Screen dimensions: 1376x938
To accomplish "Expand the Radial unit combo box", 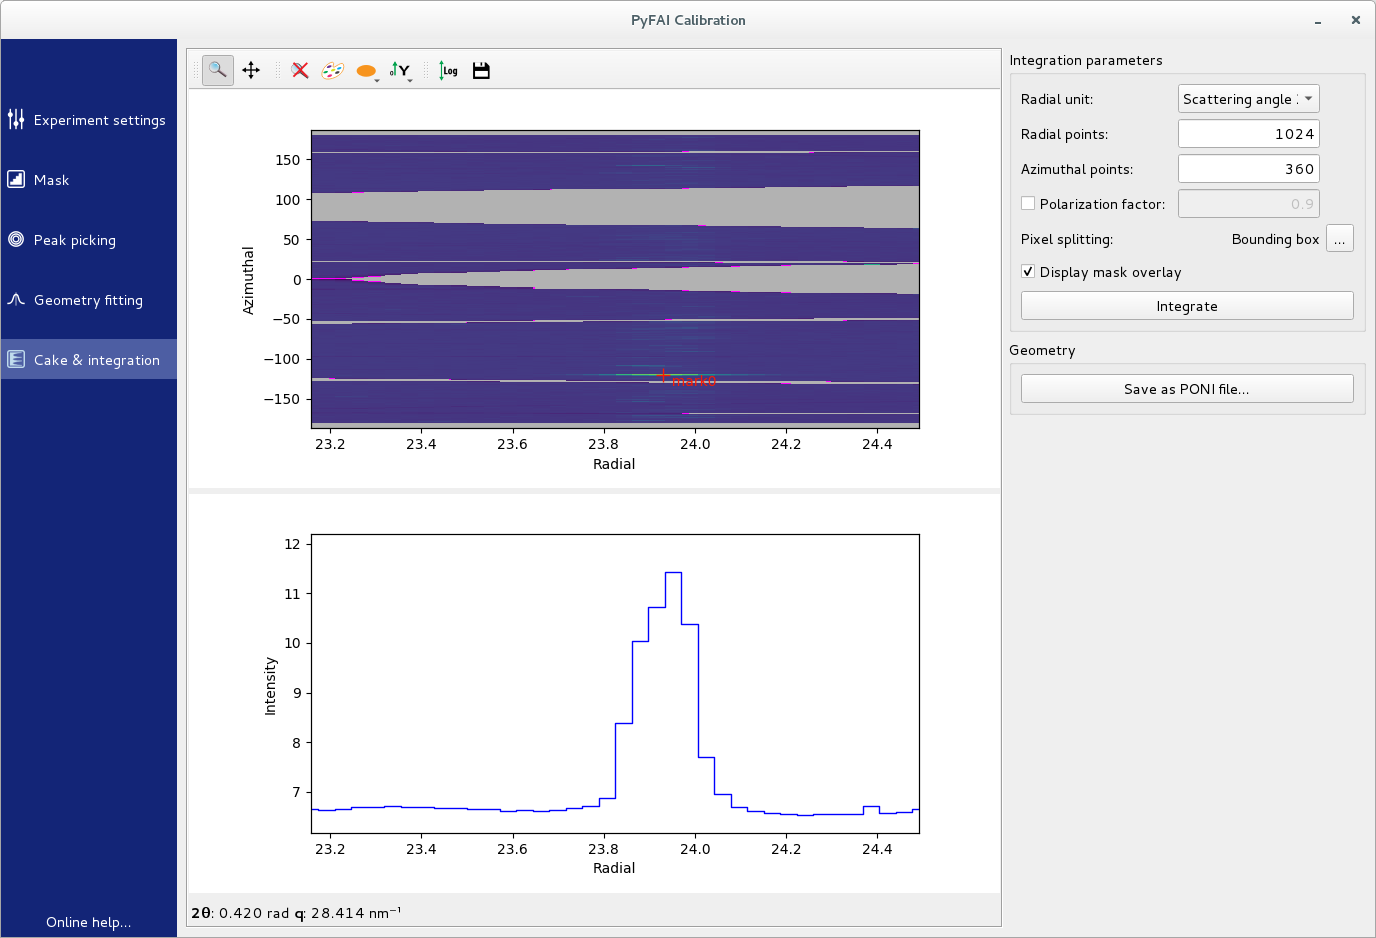I will click(x=1248, y=99).
